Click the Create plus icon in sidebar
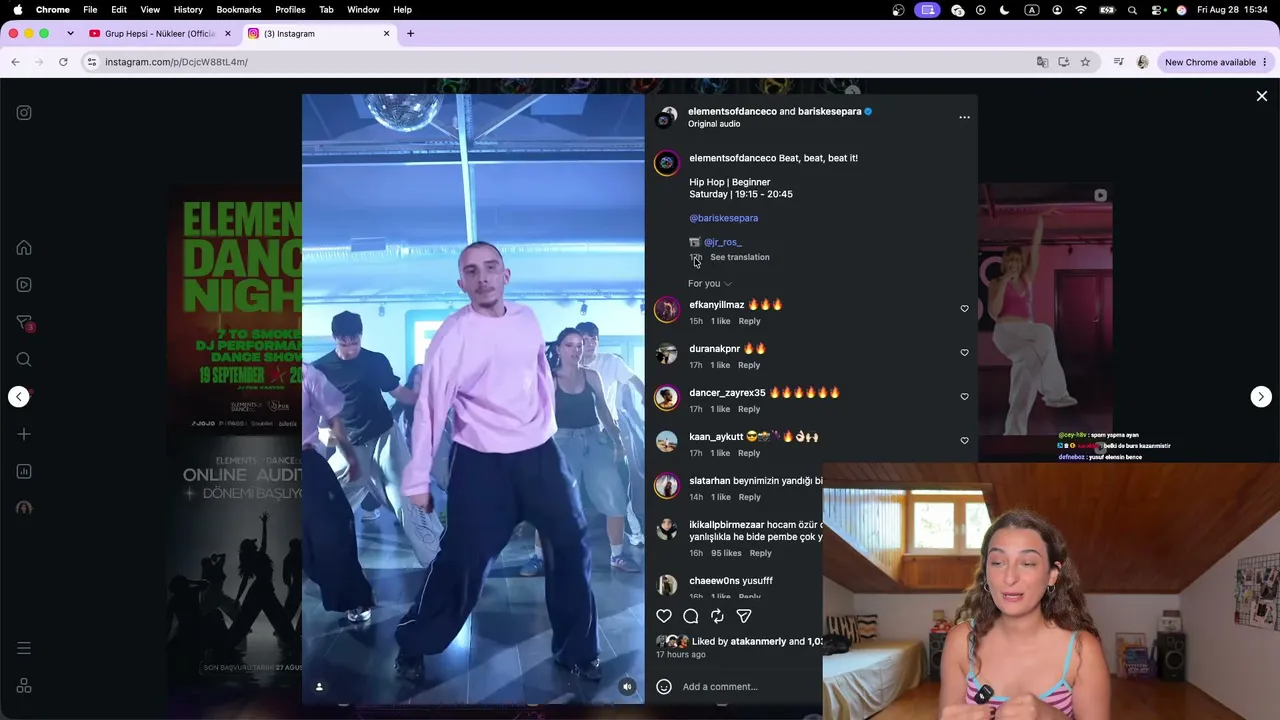This screenshot has height=720, width=1280. tap(24, 434)
